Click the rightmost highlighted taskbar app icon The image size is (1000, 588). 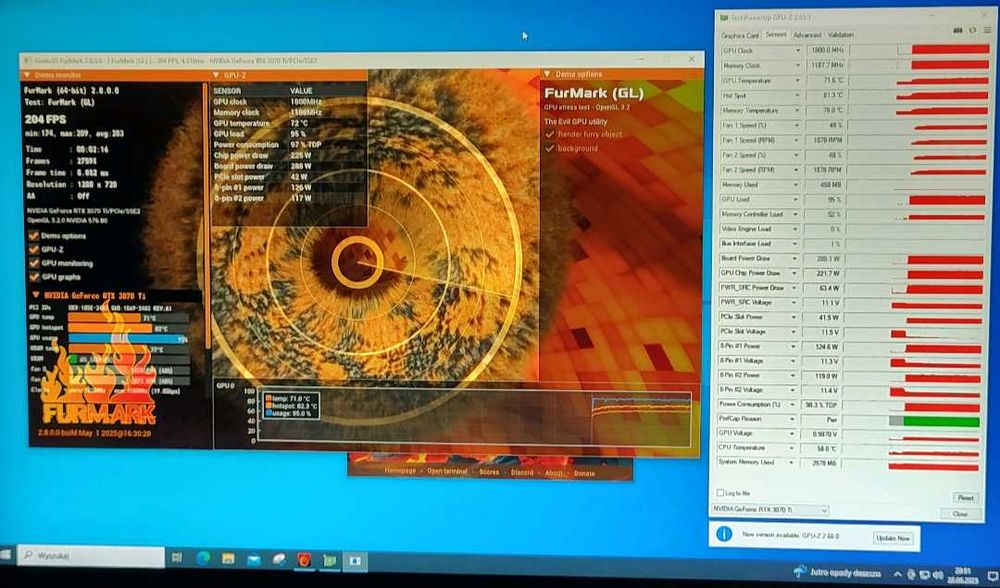355,561
